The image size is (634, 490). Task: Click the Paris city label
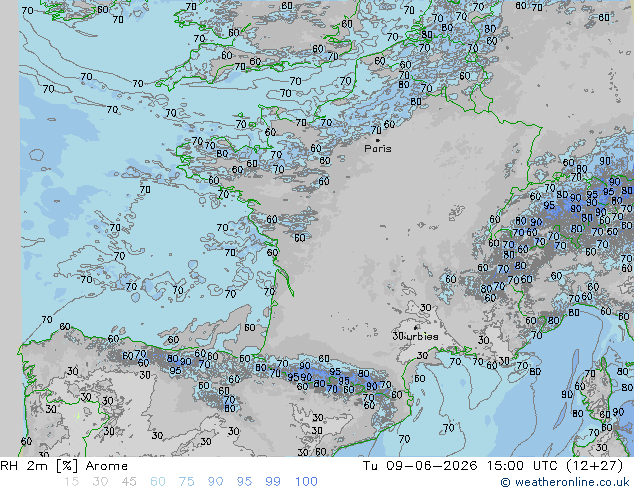coord(378,149)
